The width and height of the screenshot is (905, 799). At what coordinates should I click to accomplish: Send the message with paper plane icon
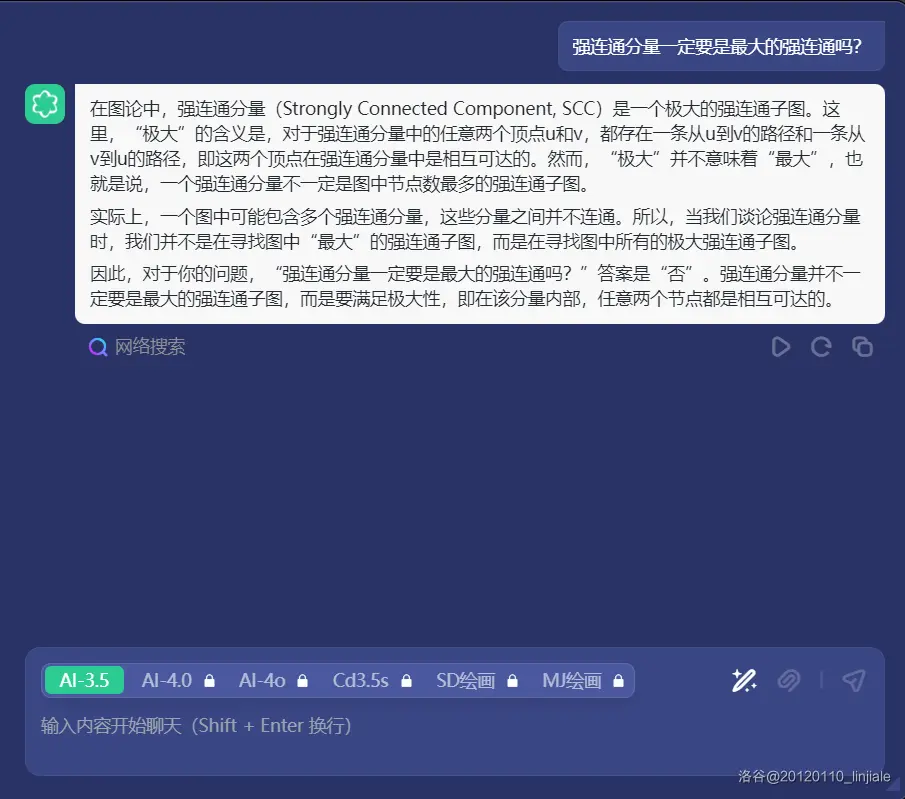(x=852, y=681)
